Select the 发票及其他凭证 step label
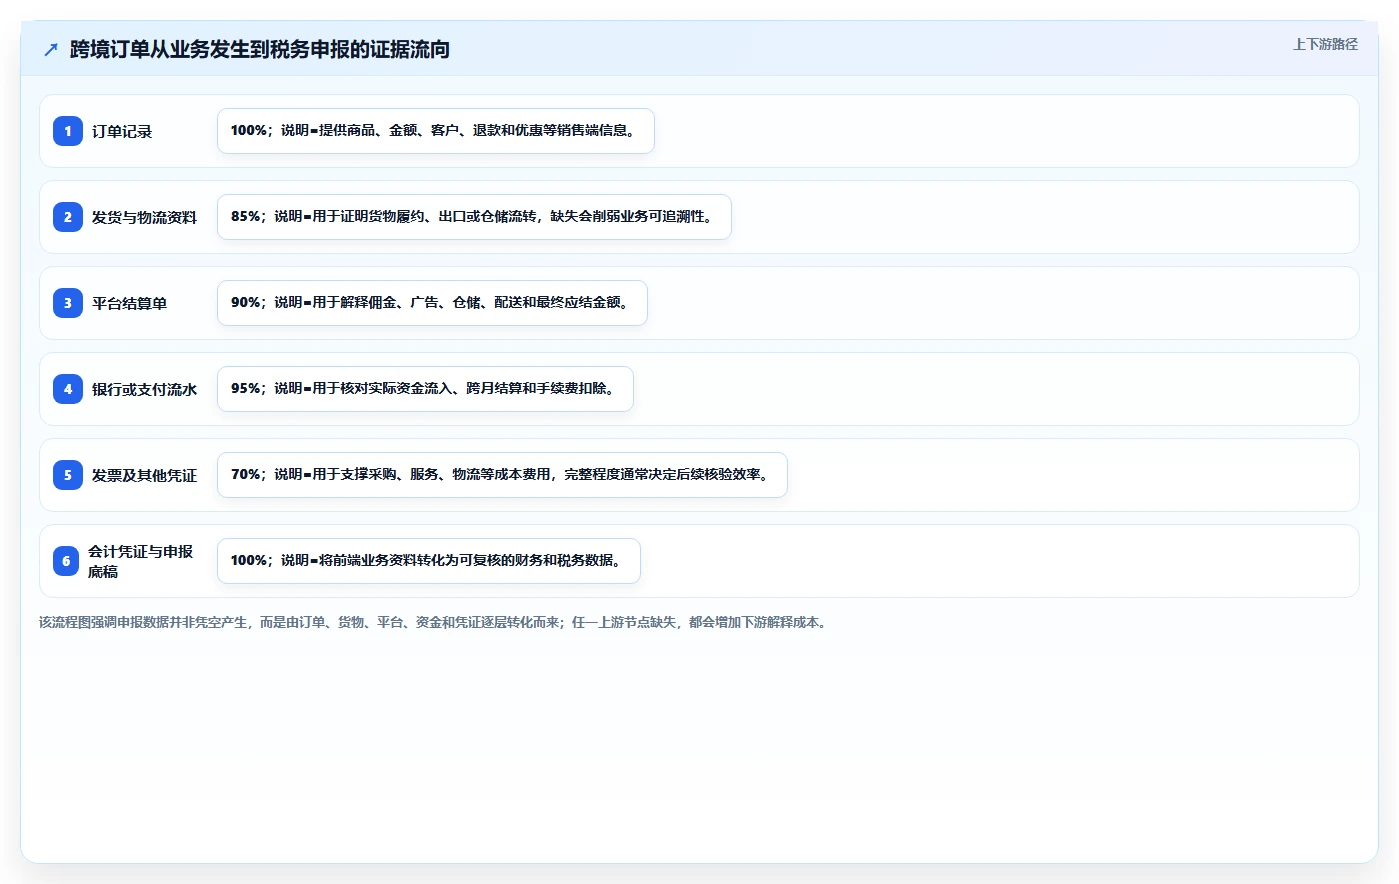This screenshot has height=884, width=1399. pyautogui.click(x=144, y=475)
